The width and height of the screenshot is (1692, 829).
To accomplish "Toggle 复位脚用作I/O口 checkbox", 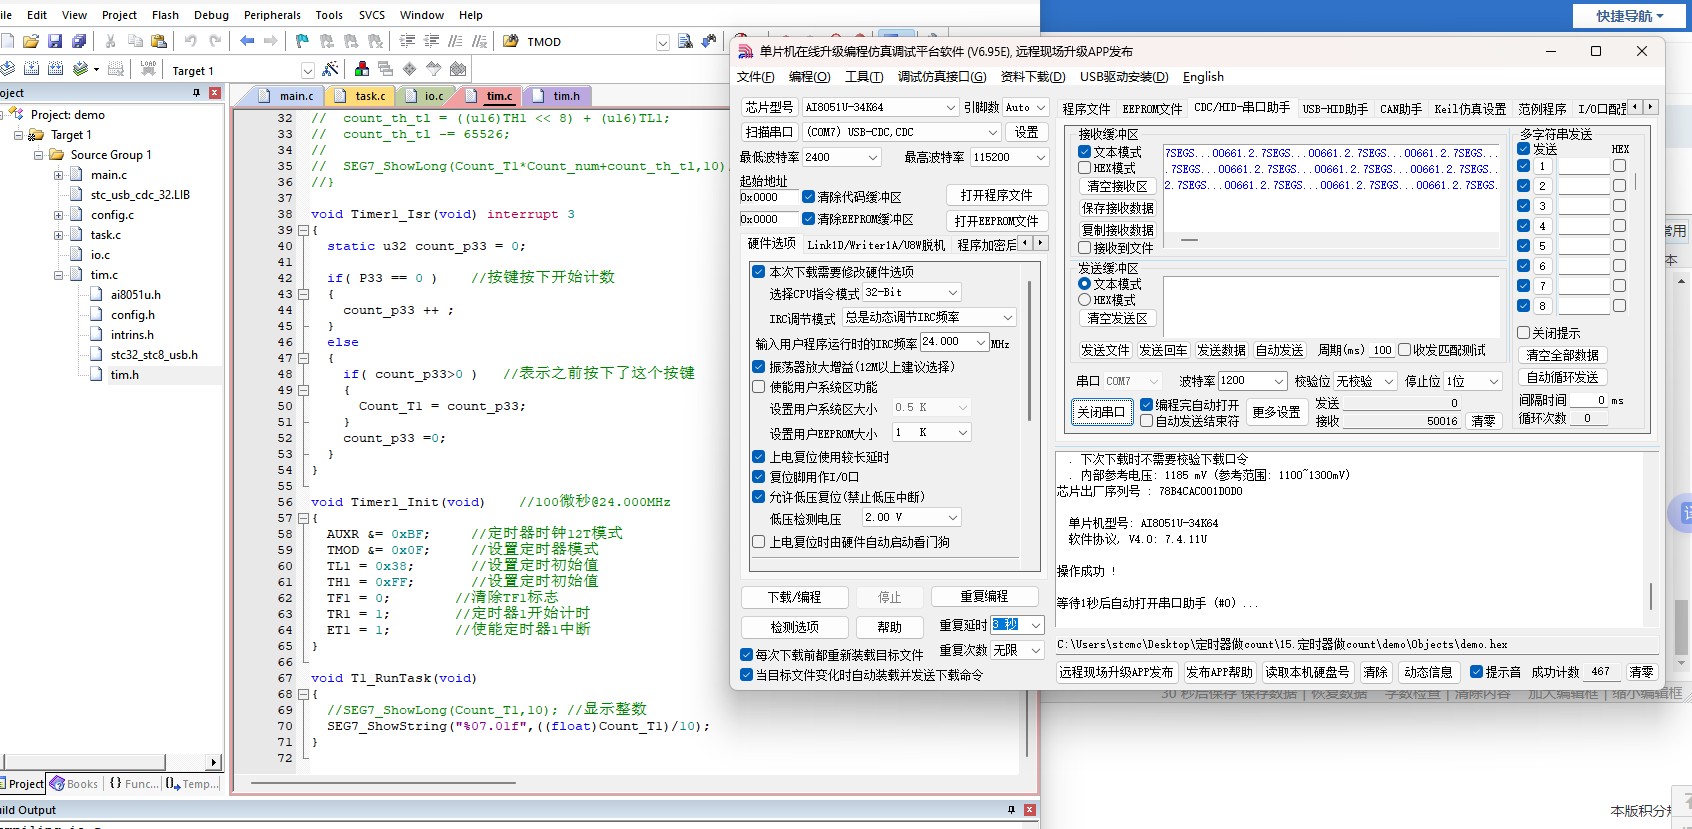I will (758, 477).
